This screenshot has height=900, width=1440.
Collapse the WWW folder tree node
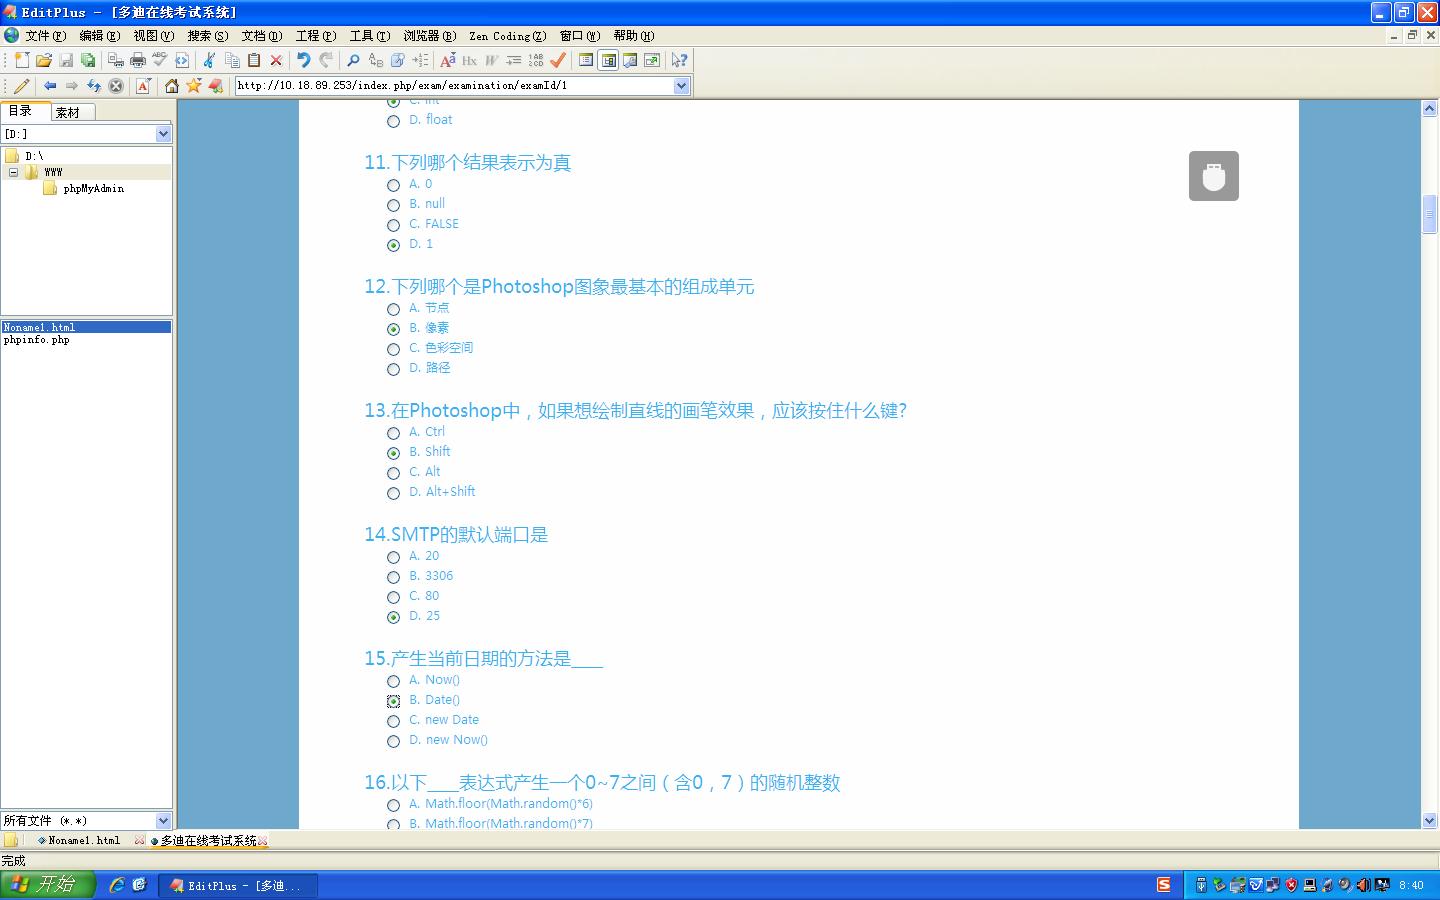click(14, 172)
